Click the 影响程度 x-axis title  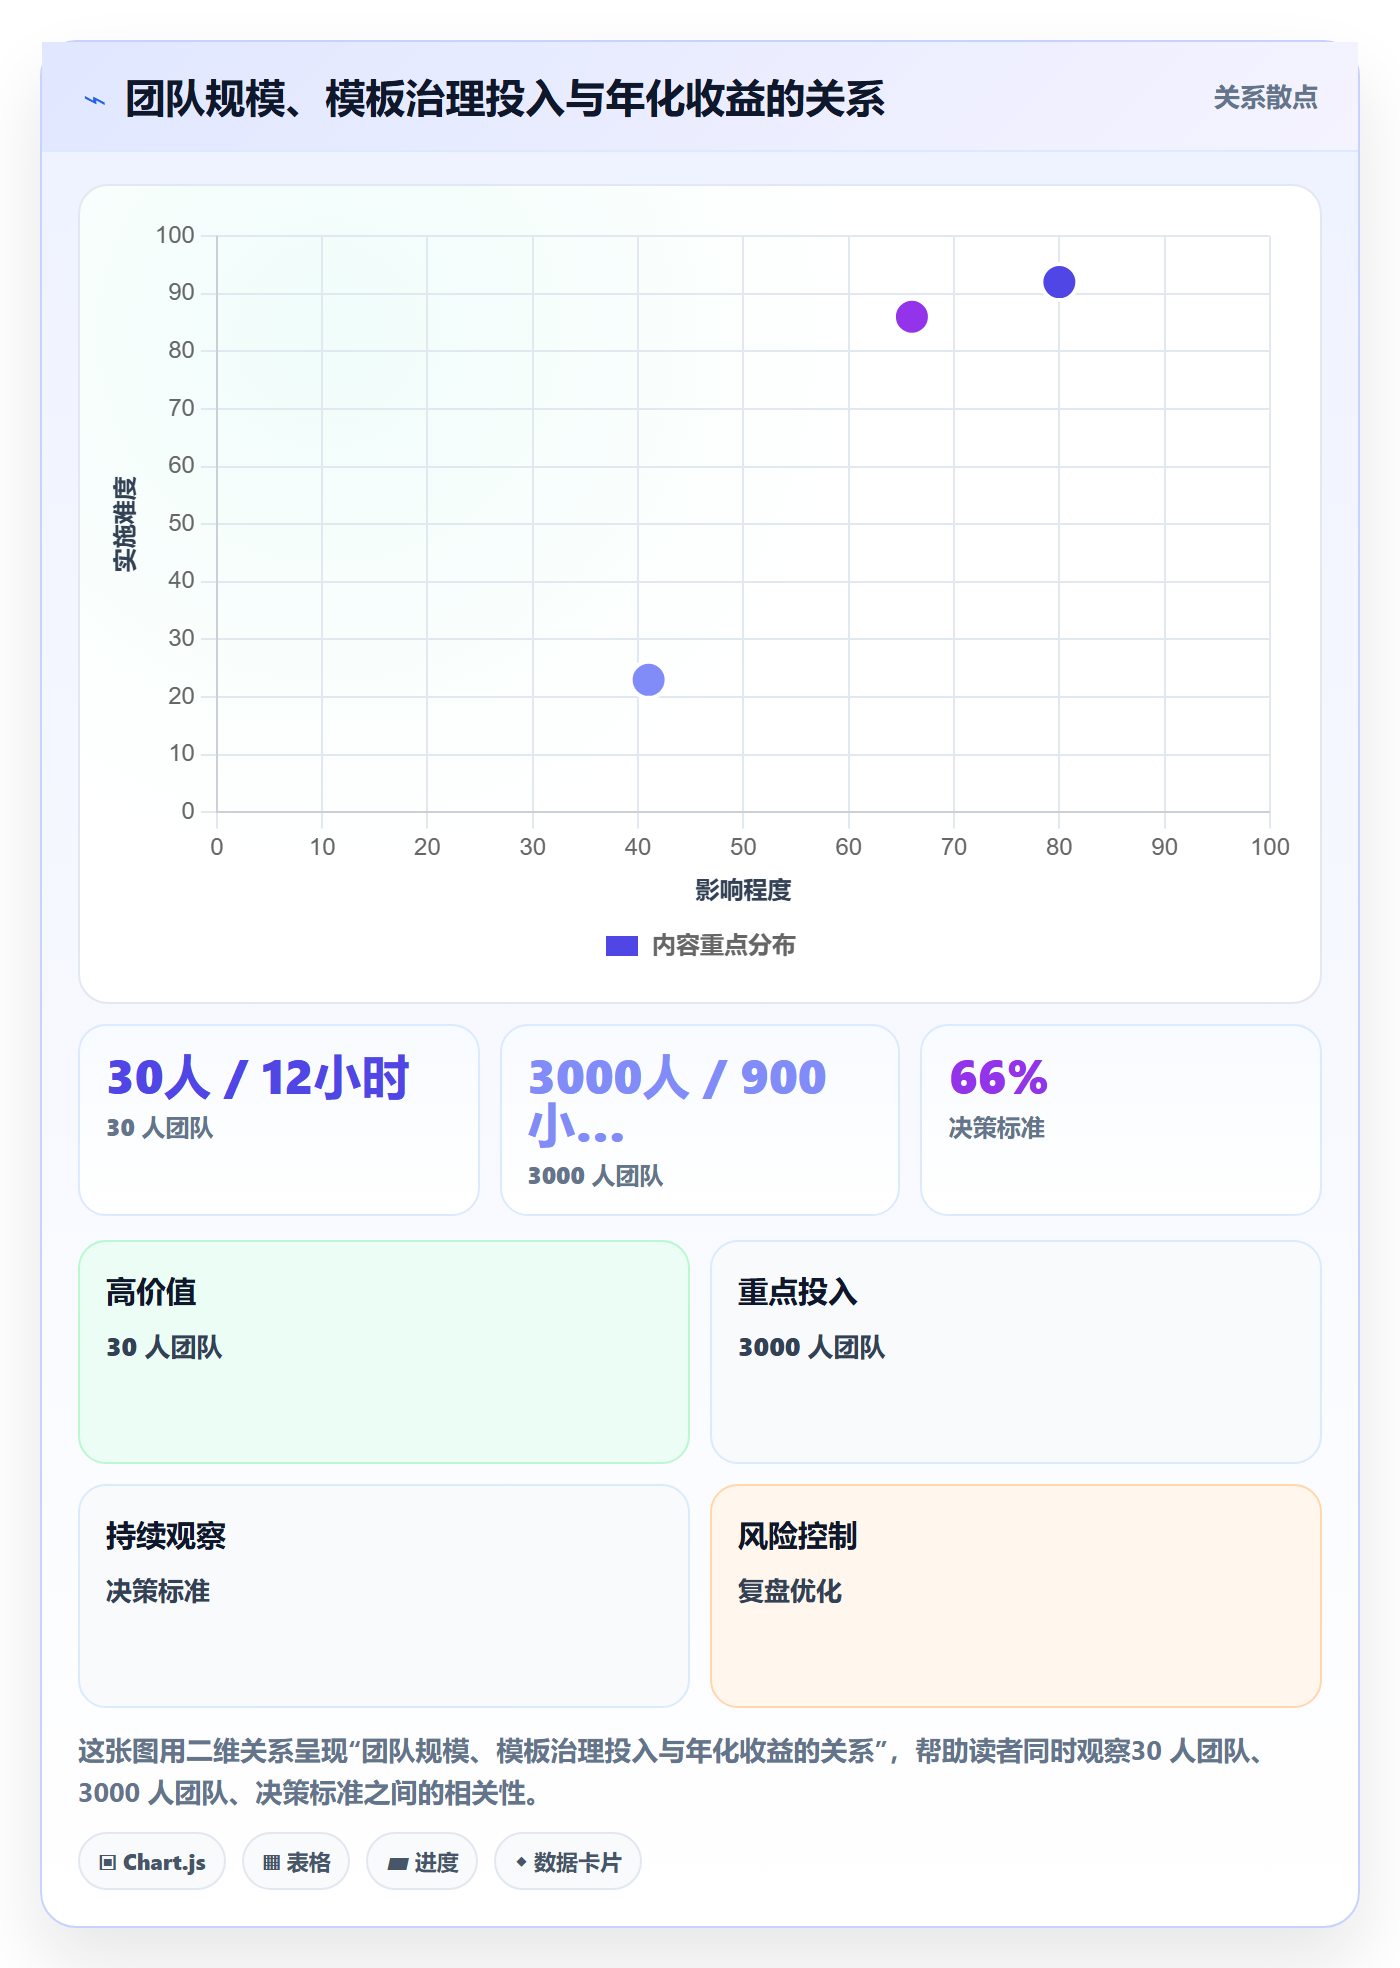click(743, 890)
